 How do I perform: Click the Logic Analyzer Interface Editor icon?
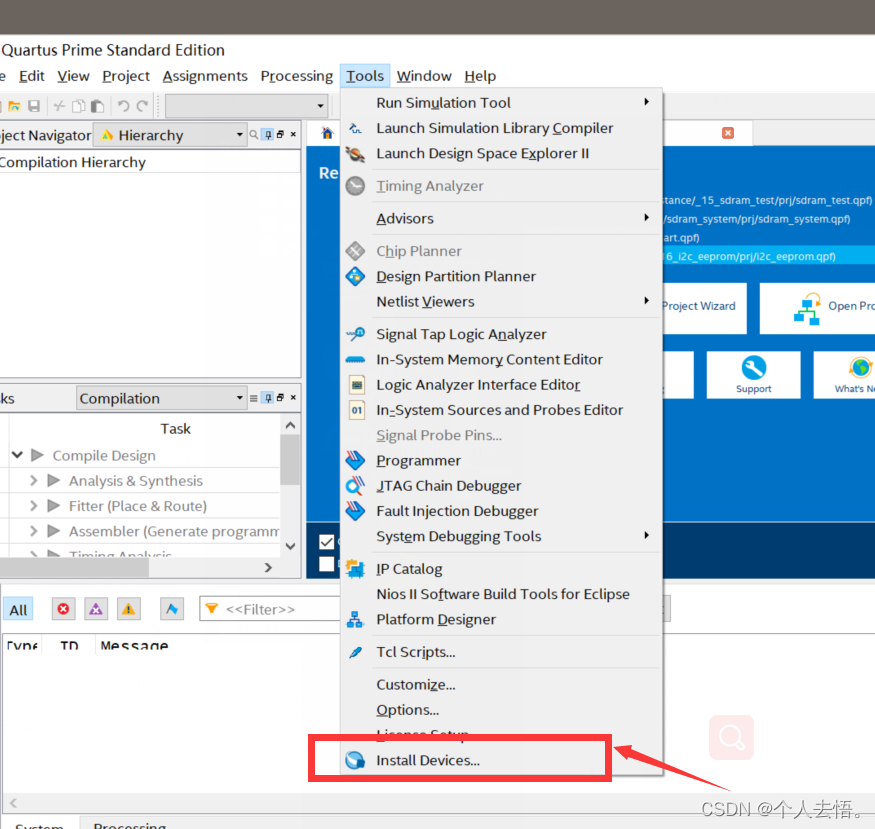point(357,385)
